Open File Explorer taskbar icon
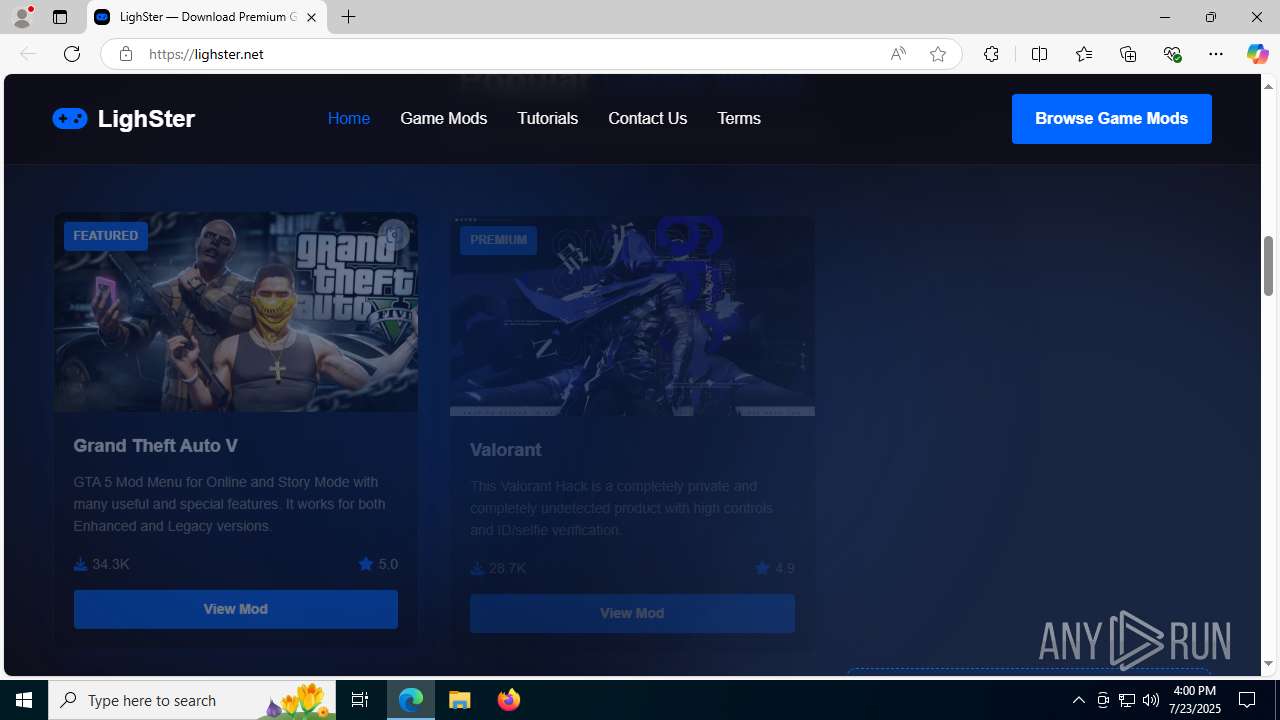 pos(460,700)
